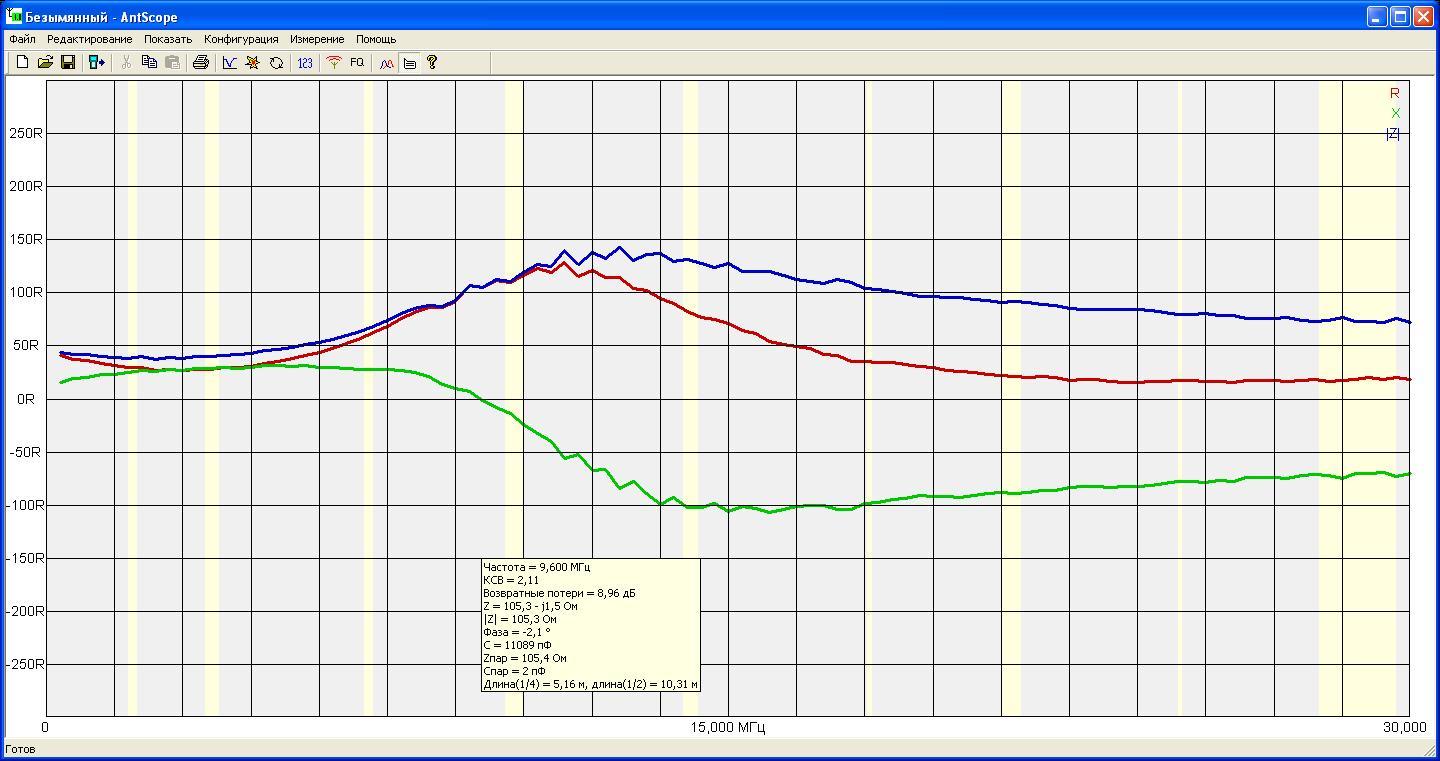Click the 'Готов' status bar text
Screen dimensions: 1440x761
point(20,749)
